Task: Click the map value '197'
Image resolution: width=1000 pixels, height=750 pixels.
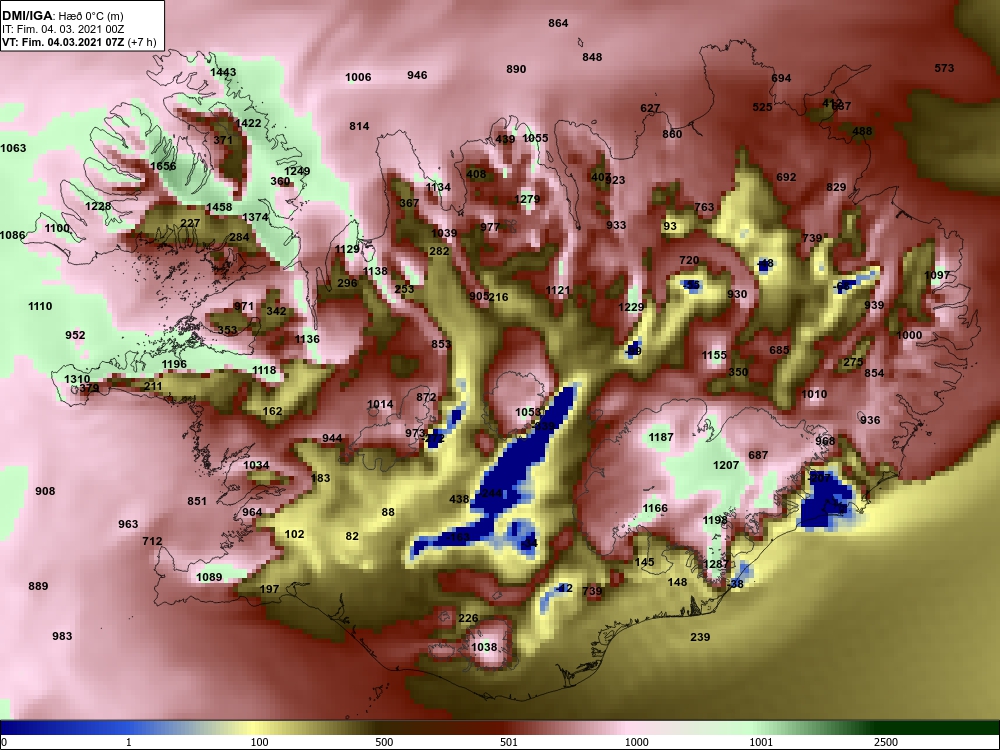Action: (x=270, y=589)
